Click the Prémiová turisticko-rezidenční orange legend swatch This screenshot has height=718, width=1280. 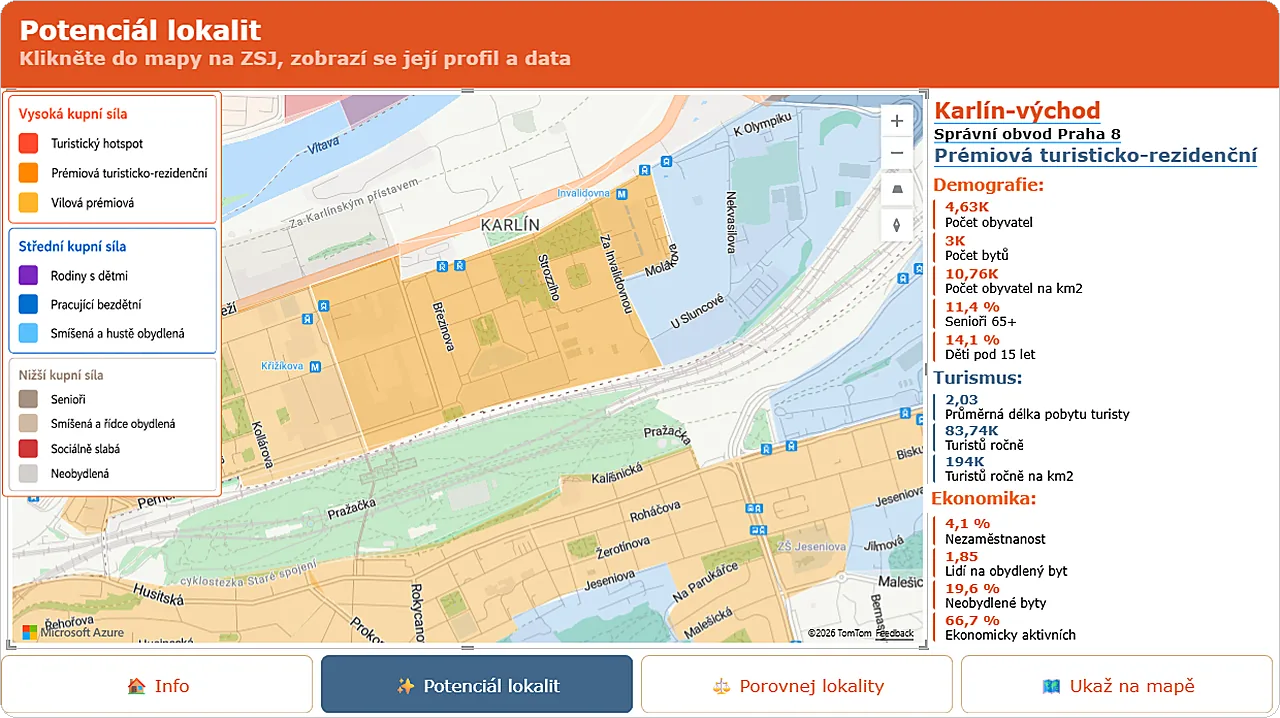click(28, 173)
